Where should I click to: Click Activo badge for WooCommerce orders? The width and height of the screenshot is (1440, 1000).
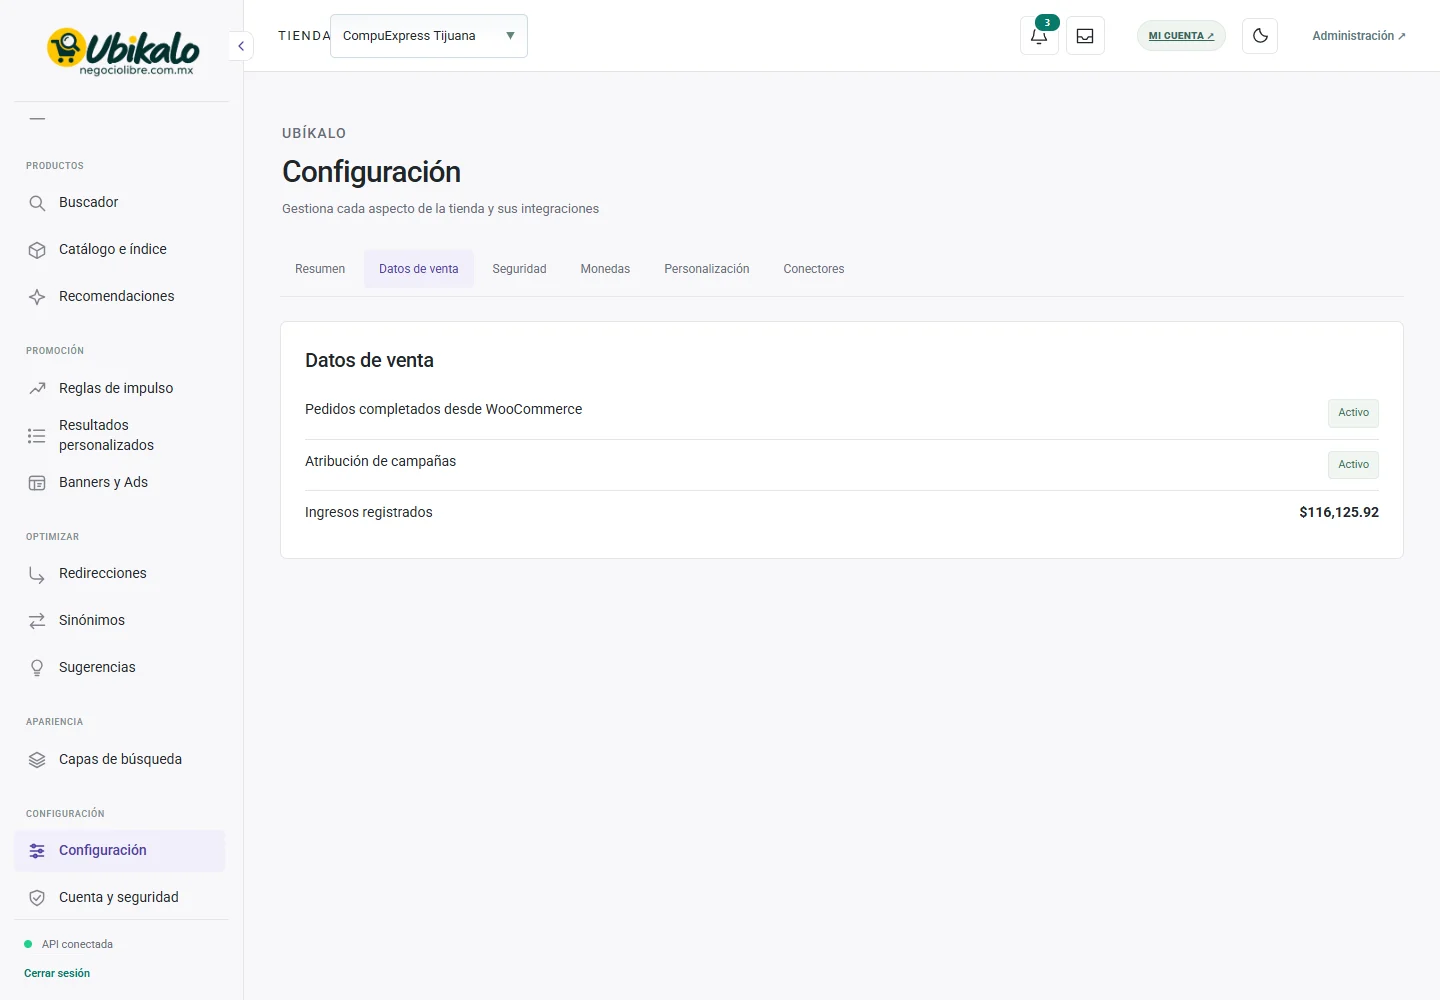(x=1353, y=413)
